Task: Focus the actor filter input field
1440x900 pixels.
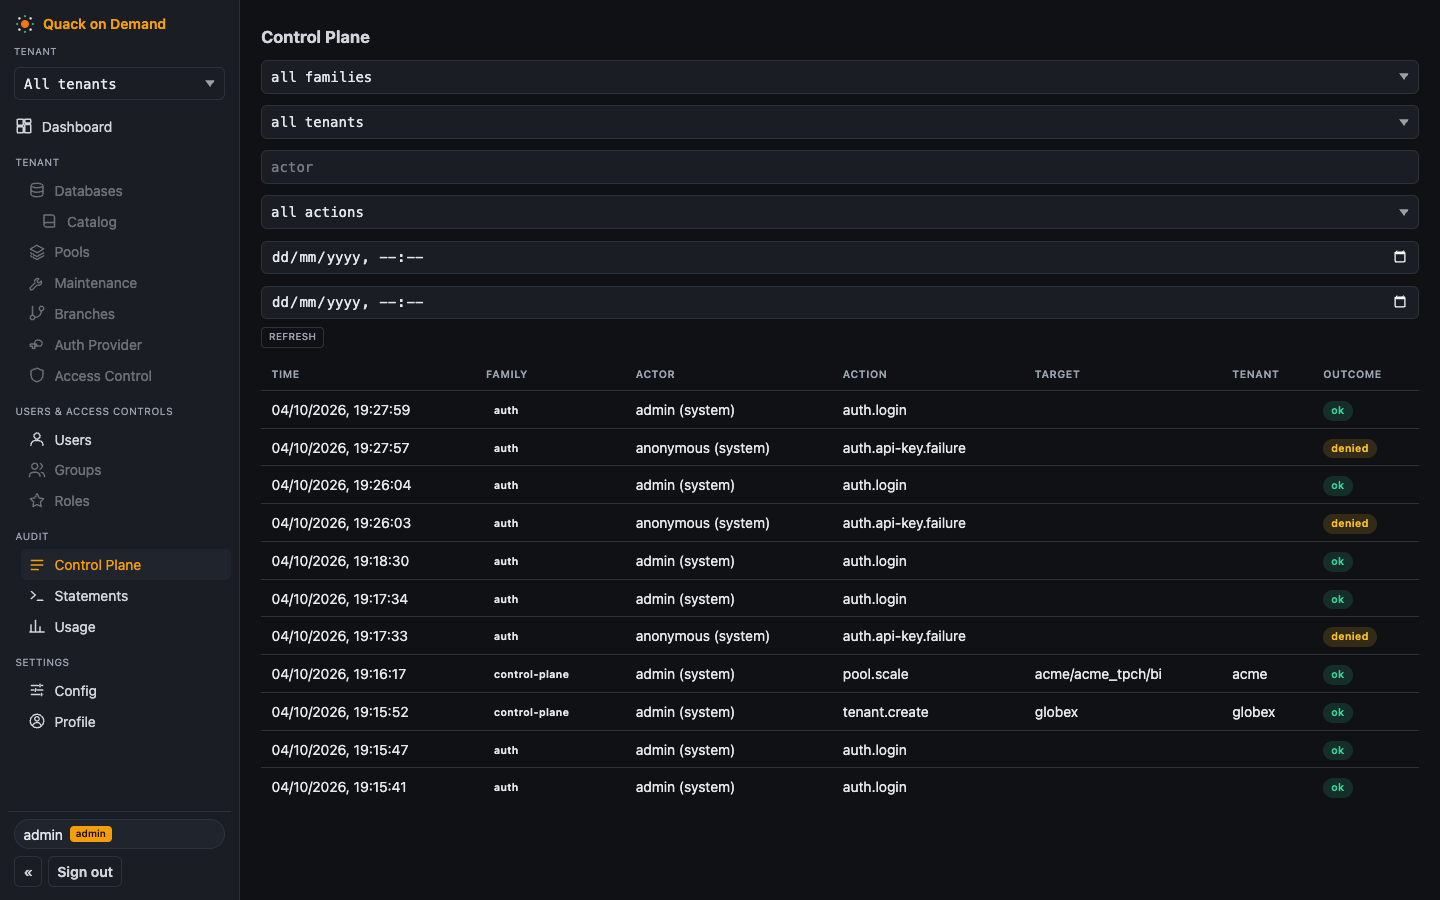Action: point(840,167)
